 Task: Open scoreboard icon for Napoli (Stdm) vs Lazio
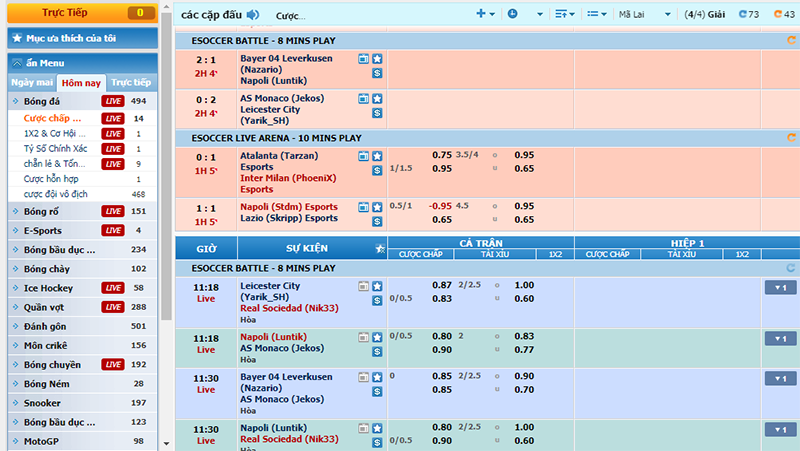[363, 207]
